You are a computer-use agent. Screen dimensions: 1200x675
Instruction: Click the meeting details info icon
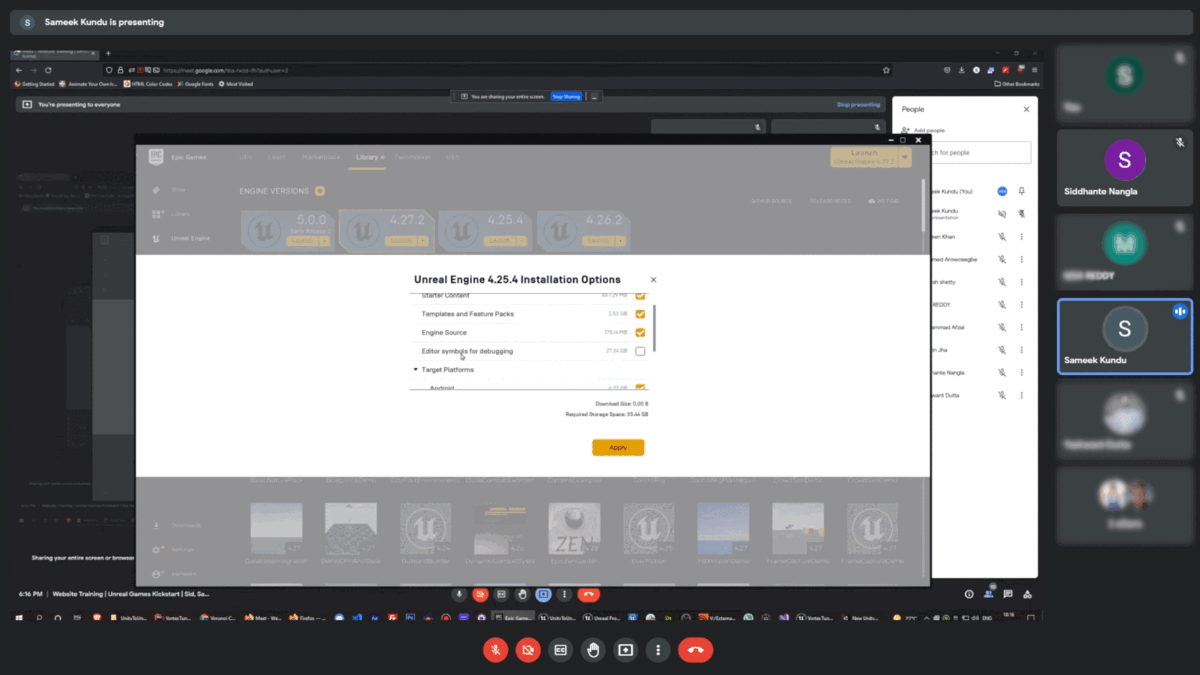[969, 594]
